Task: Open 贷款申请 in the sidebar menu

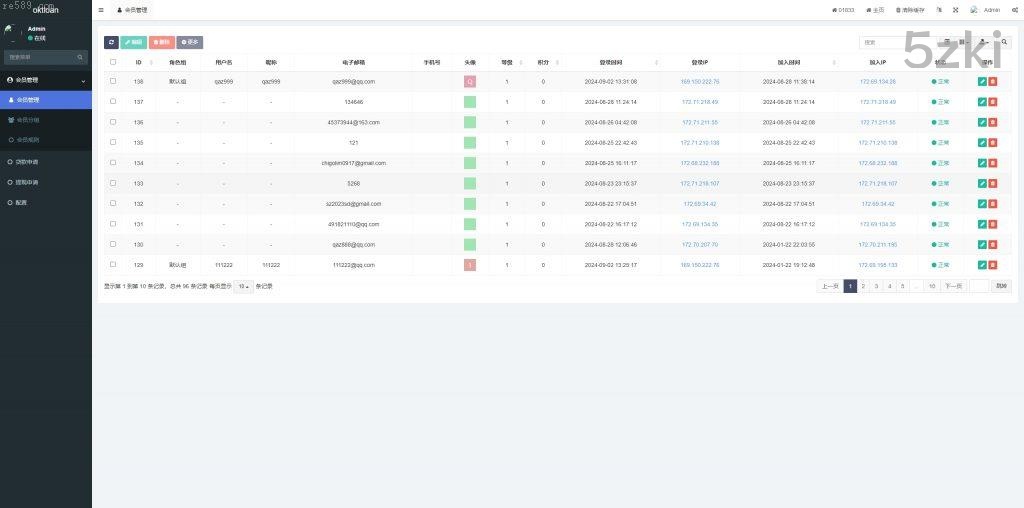Action: coord(28,161)
